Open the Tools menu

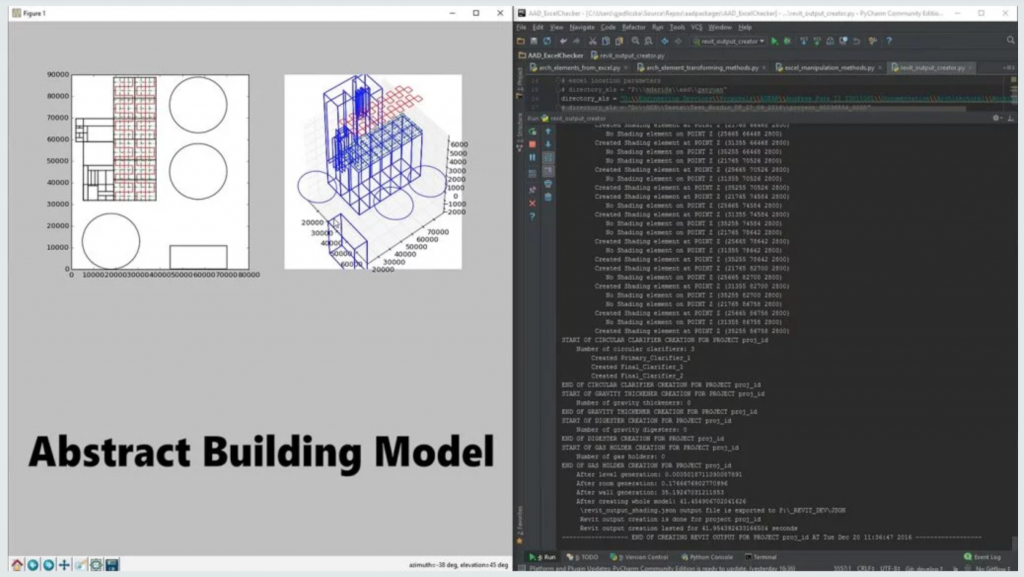coord(677,27)
